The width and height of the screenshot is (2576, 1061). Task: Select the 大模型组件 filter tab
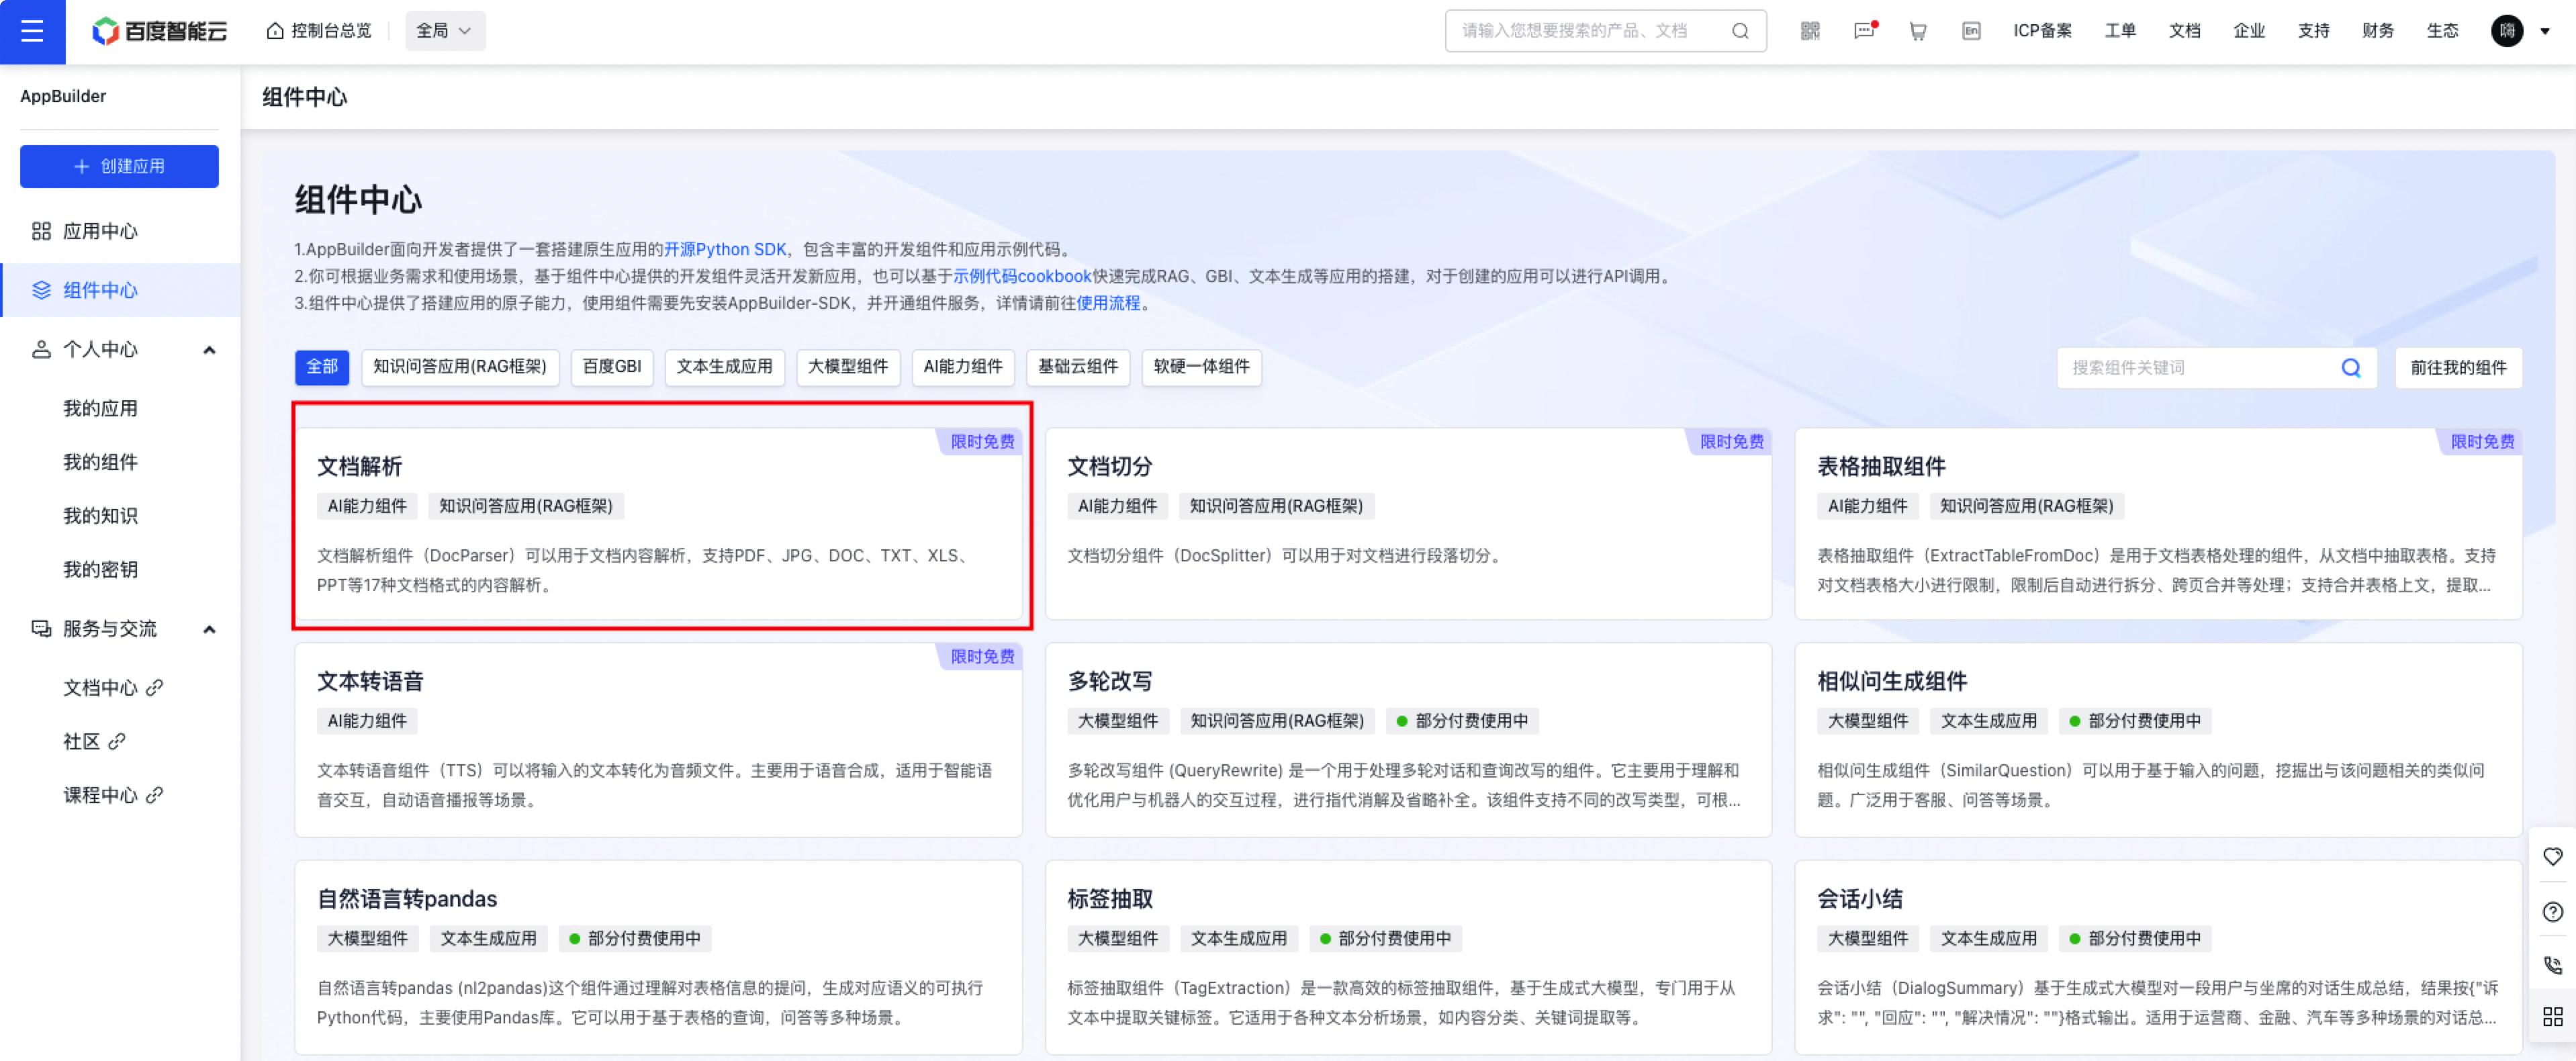[848, 367]
